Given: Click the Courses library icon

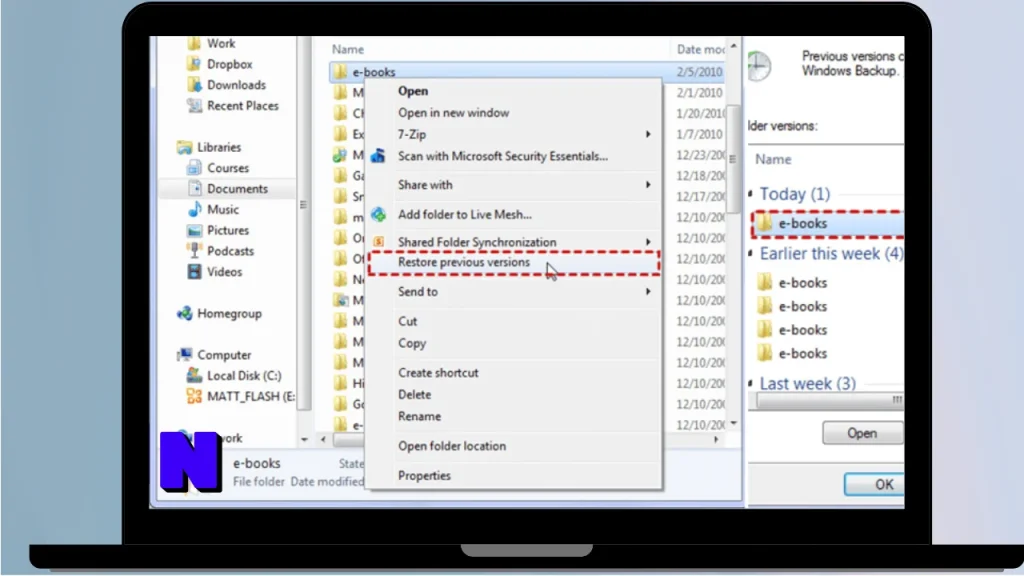Looking at the screenshot, I should click(194, 168).
